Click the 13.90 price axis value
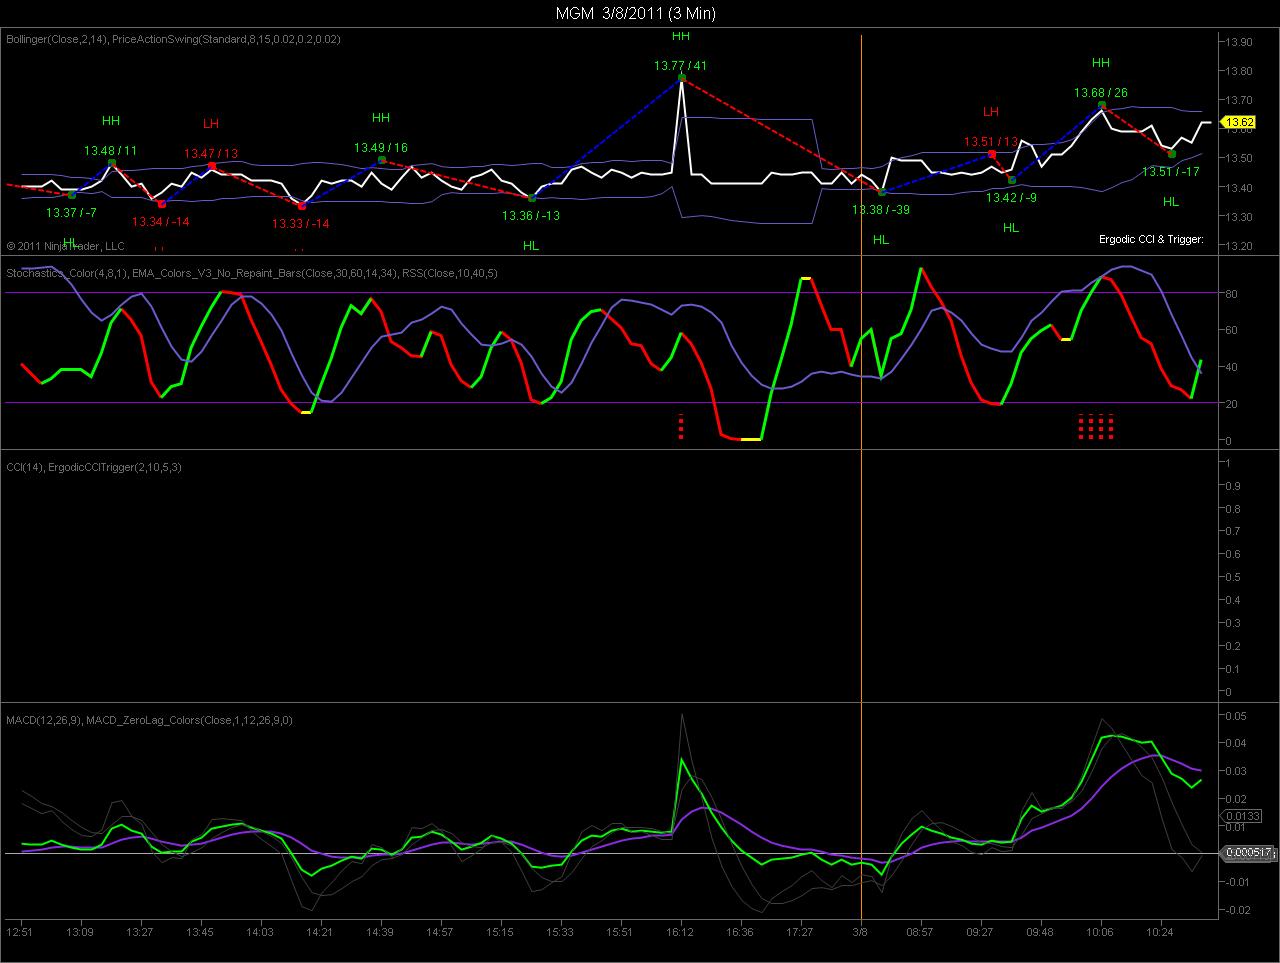 (1240, 42)
